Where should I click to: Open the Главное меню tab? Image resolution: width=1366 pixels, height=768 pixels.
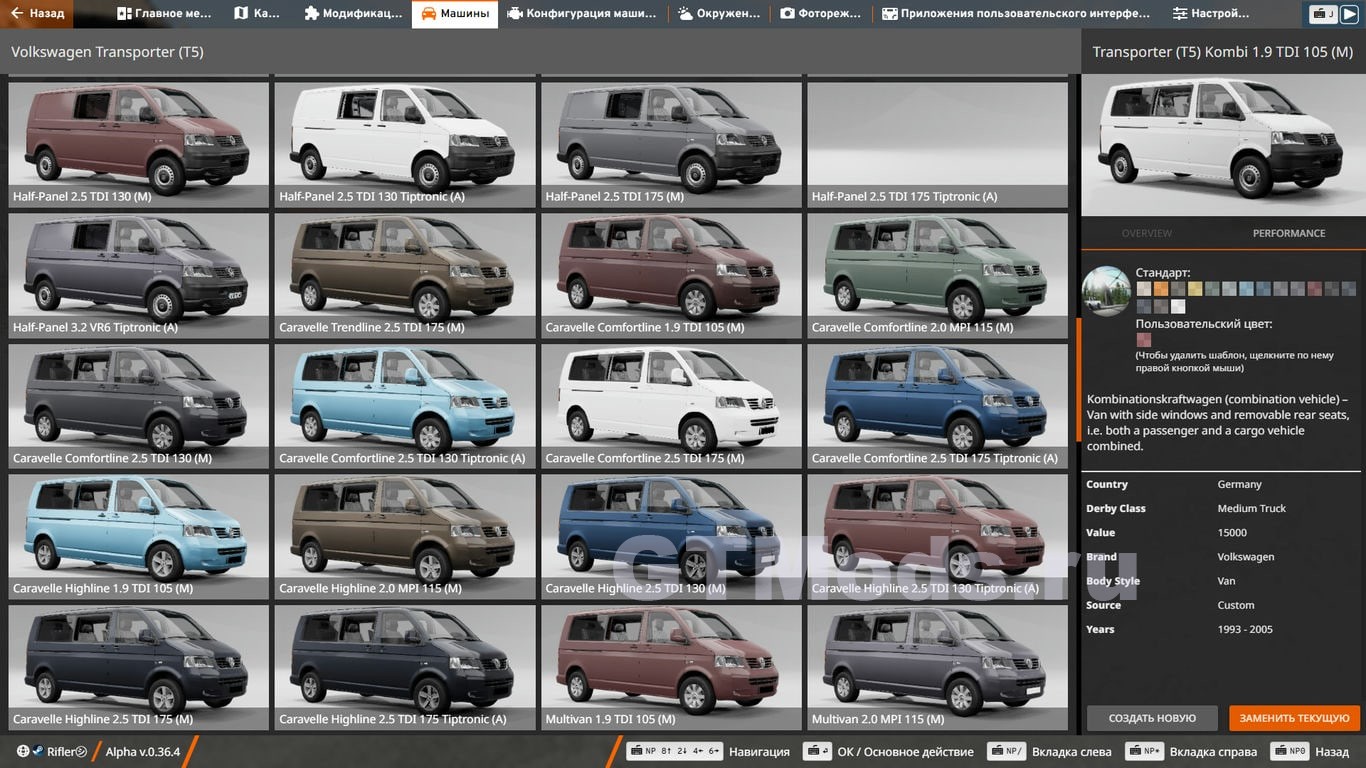164,14
